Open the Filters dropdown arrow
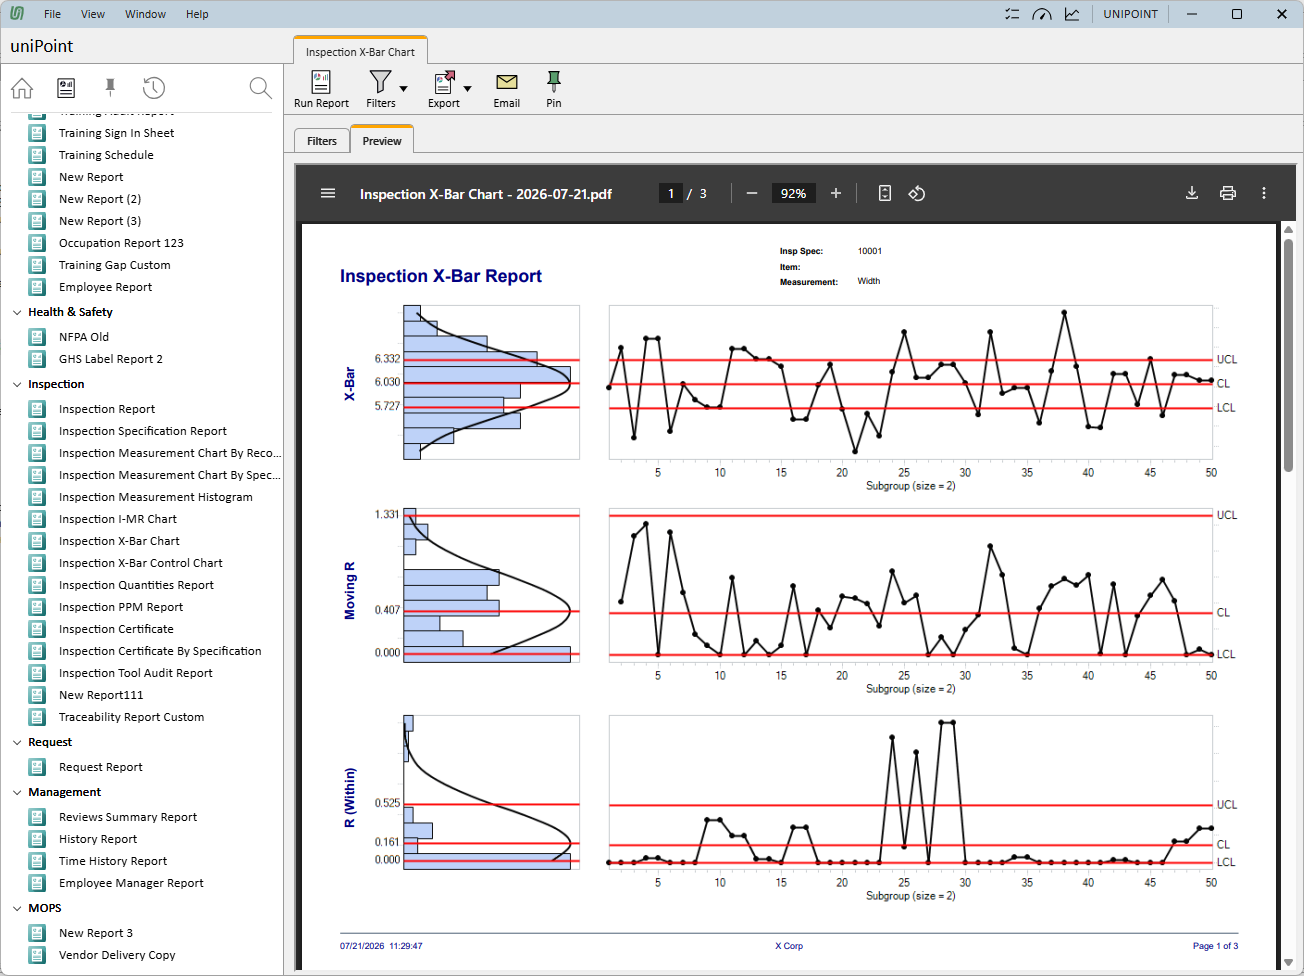The width and height of the screenshot is (1304, 976). (404, 89)
